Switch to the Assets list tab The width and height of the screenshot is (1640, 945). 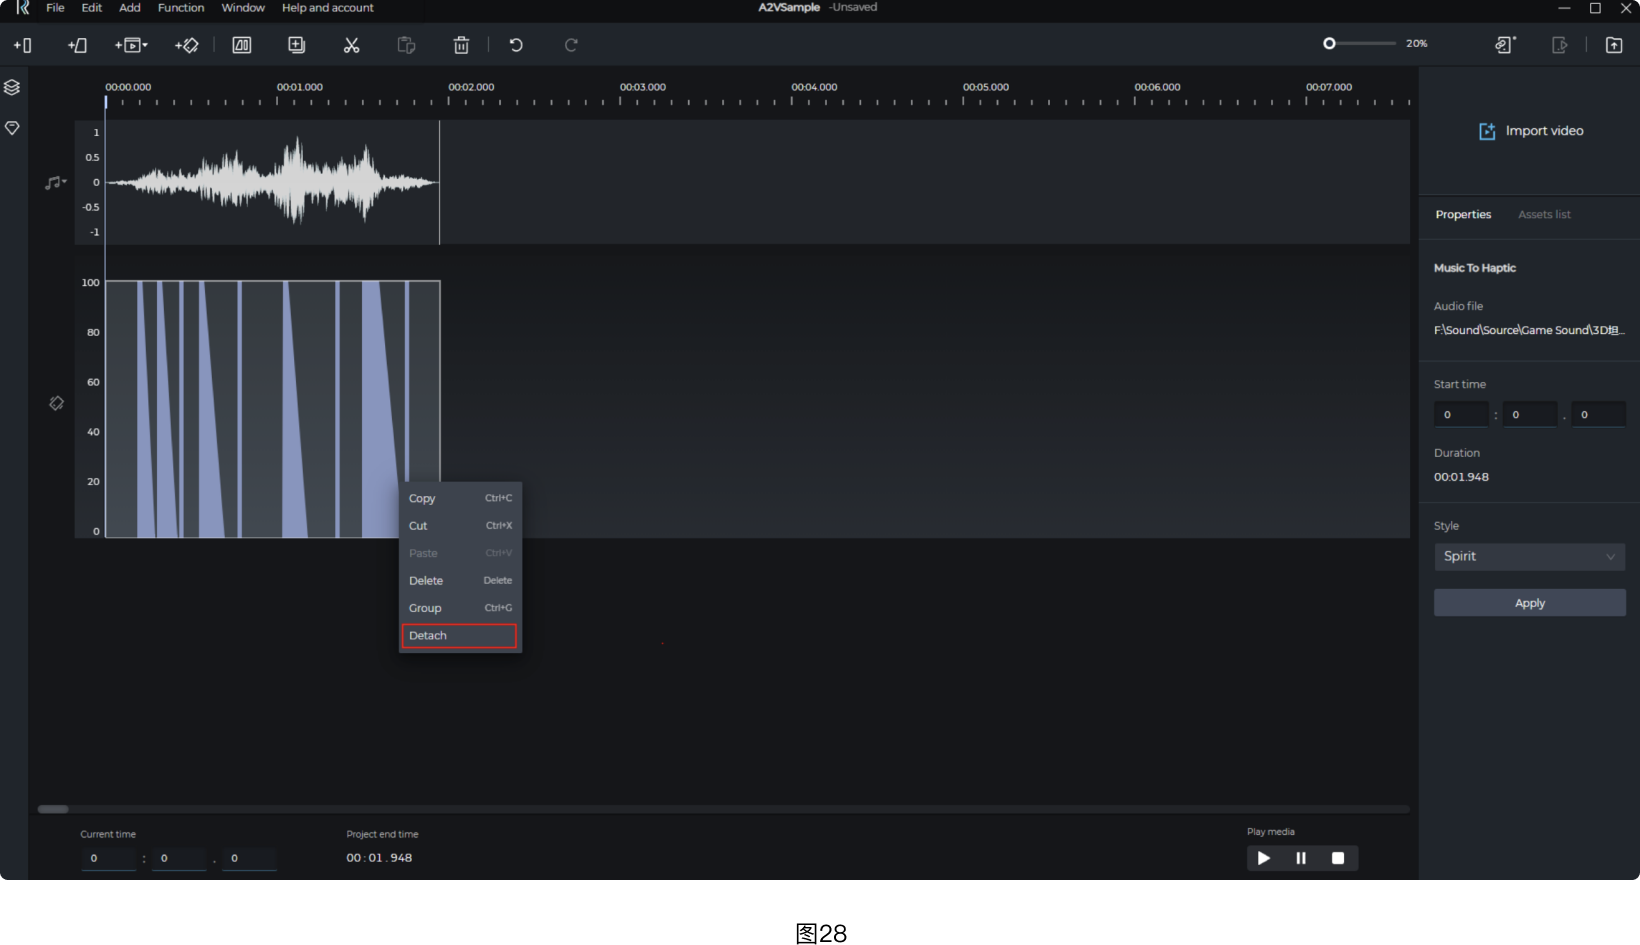coord(1543,215)
